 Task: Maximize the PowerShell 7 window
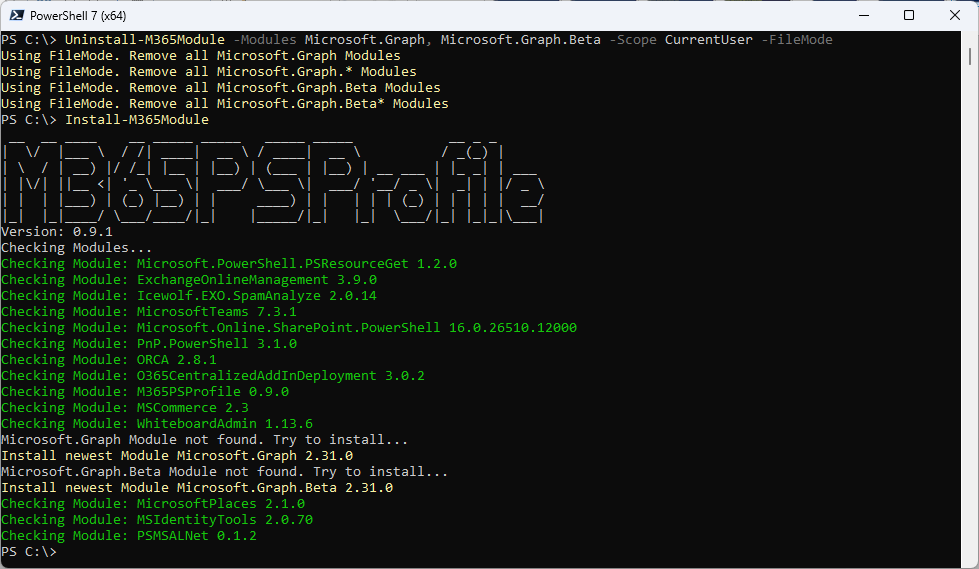coord(909,15)
